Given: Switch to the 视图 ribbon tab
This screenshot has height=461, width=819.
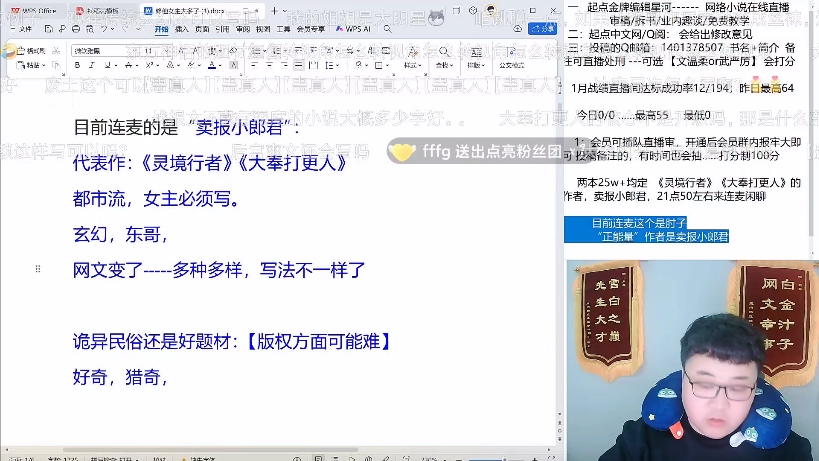Looking at the screenshot, I should point(263,29).
